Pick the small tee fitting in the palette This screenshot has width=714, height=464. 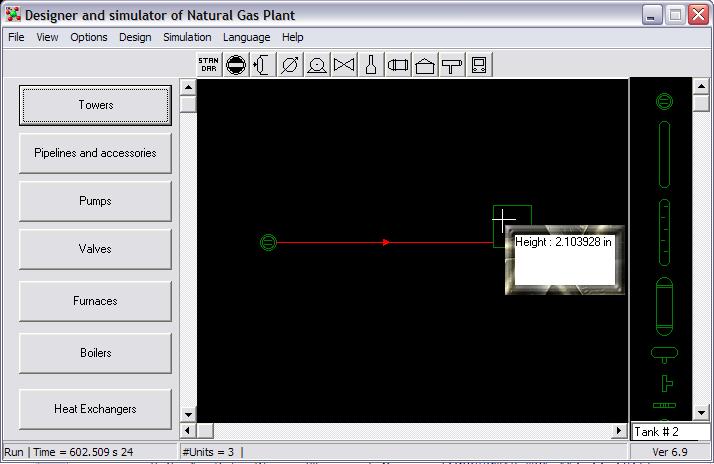coord(667,383)
